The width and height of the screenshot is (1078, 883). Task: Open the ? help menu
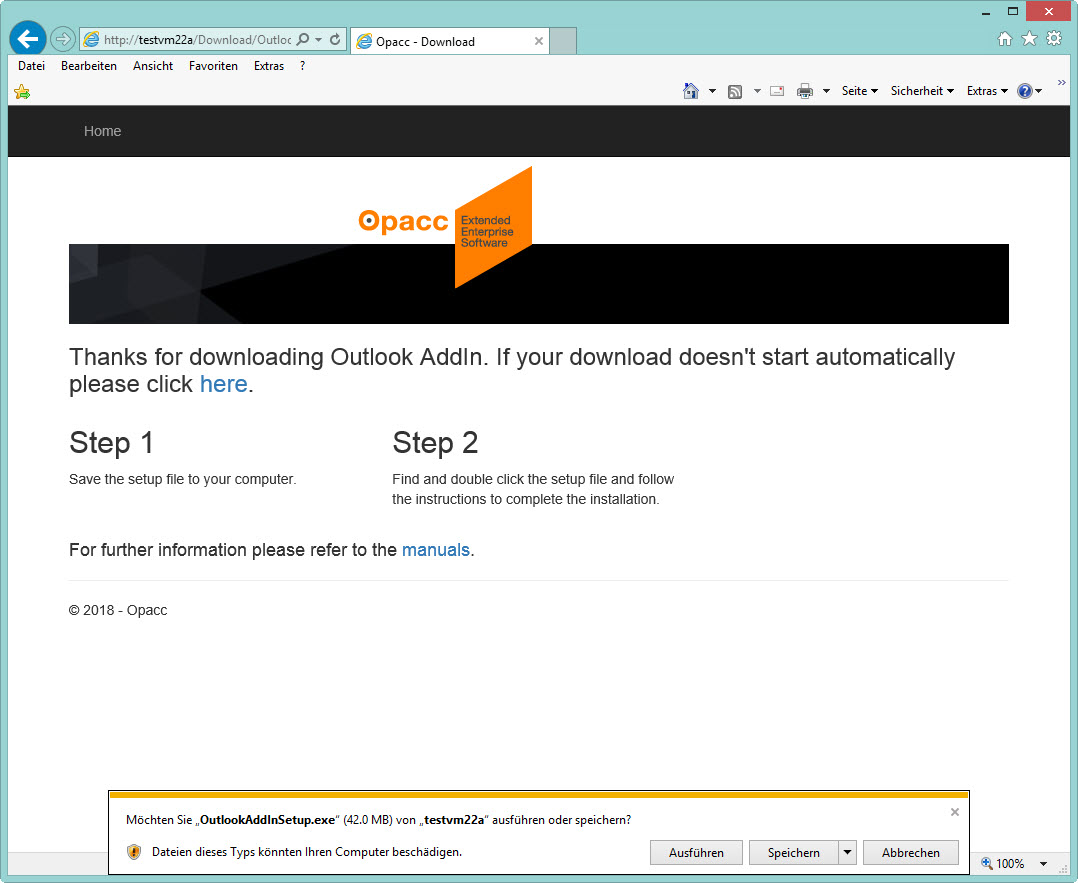[x=302, y=66]
